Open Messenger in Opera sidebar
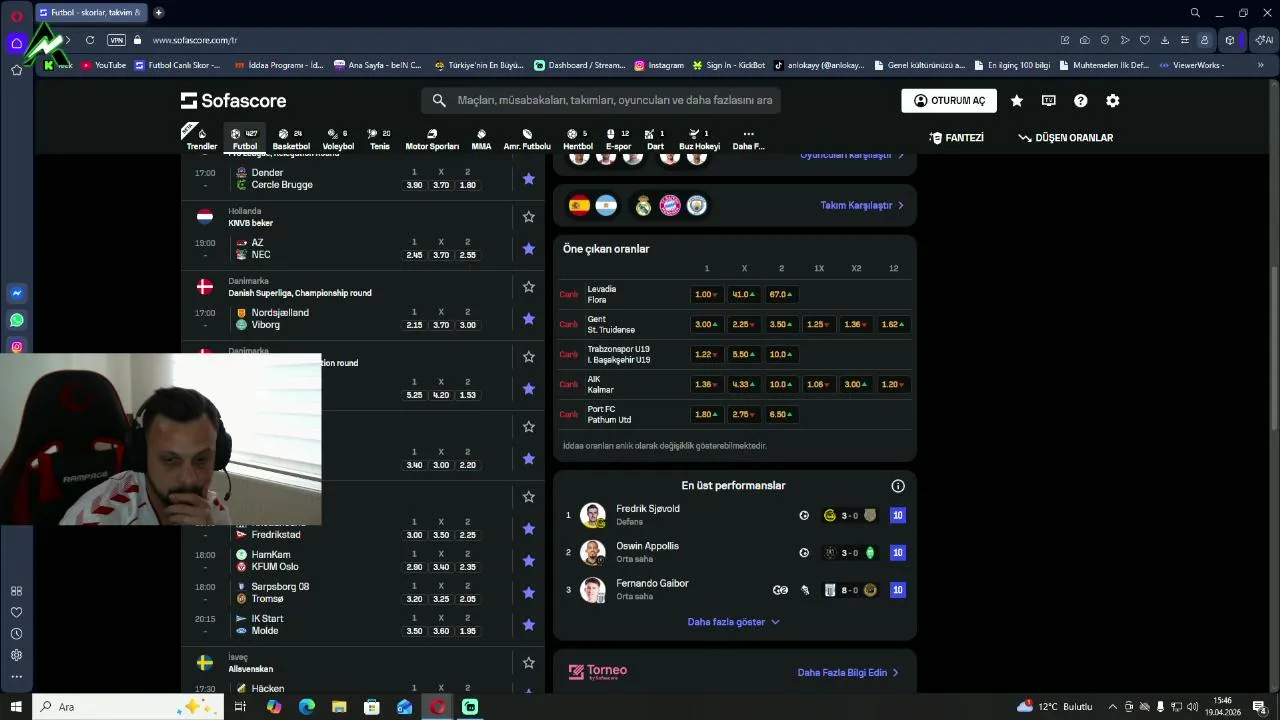This screenshot has width=1280, height=720. point(17,294)
